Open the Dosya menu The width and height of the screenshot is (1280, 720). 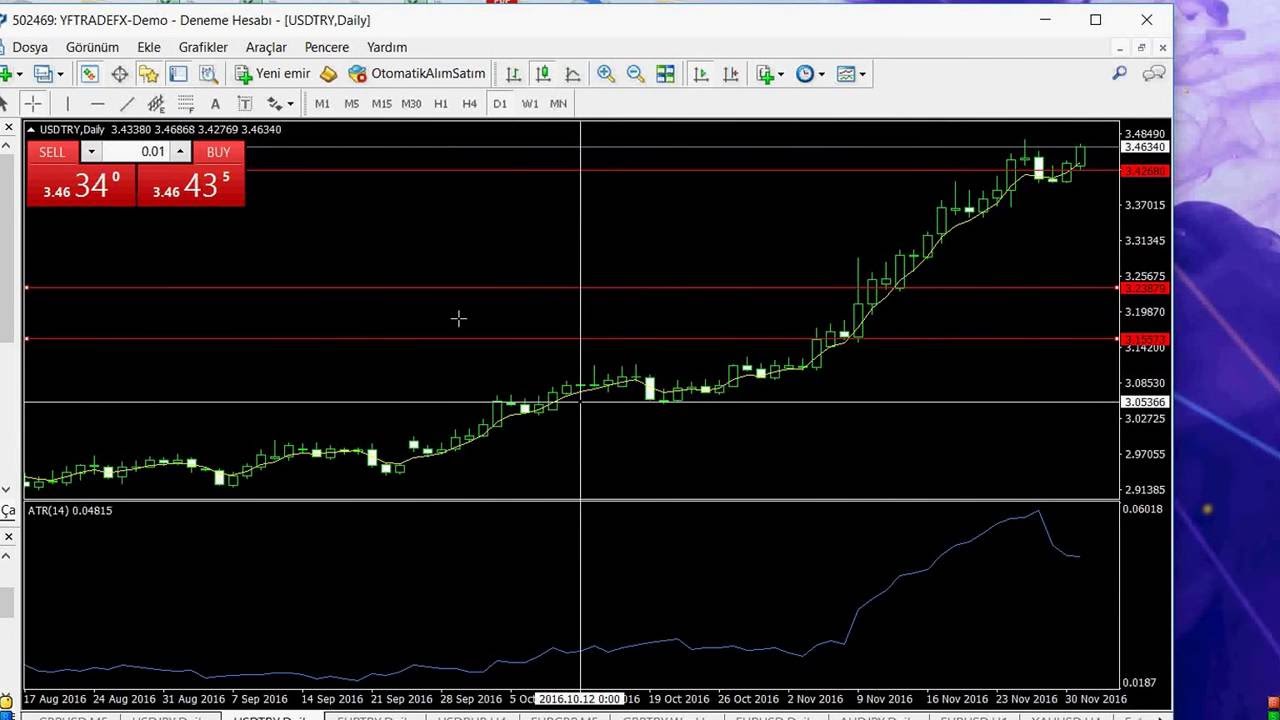click(x=30, y=47)
